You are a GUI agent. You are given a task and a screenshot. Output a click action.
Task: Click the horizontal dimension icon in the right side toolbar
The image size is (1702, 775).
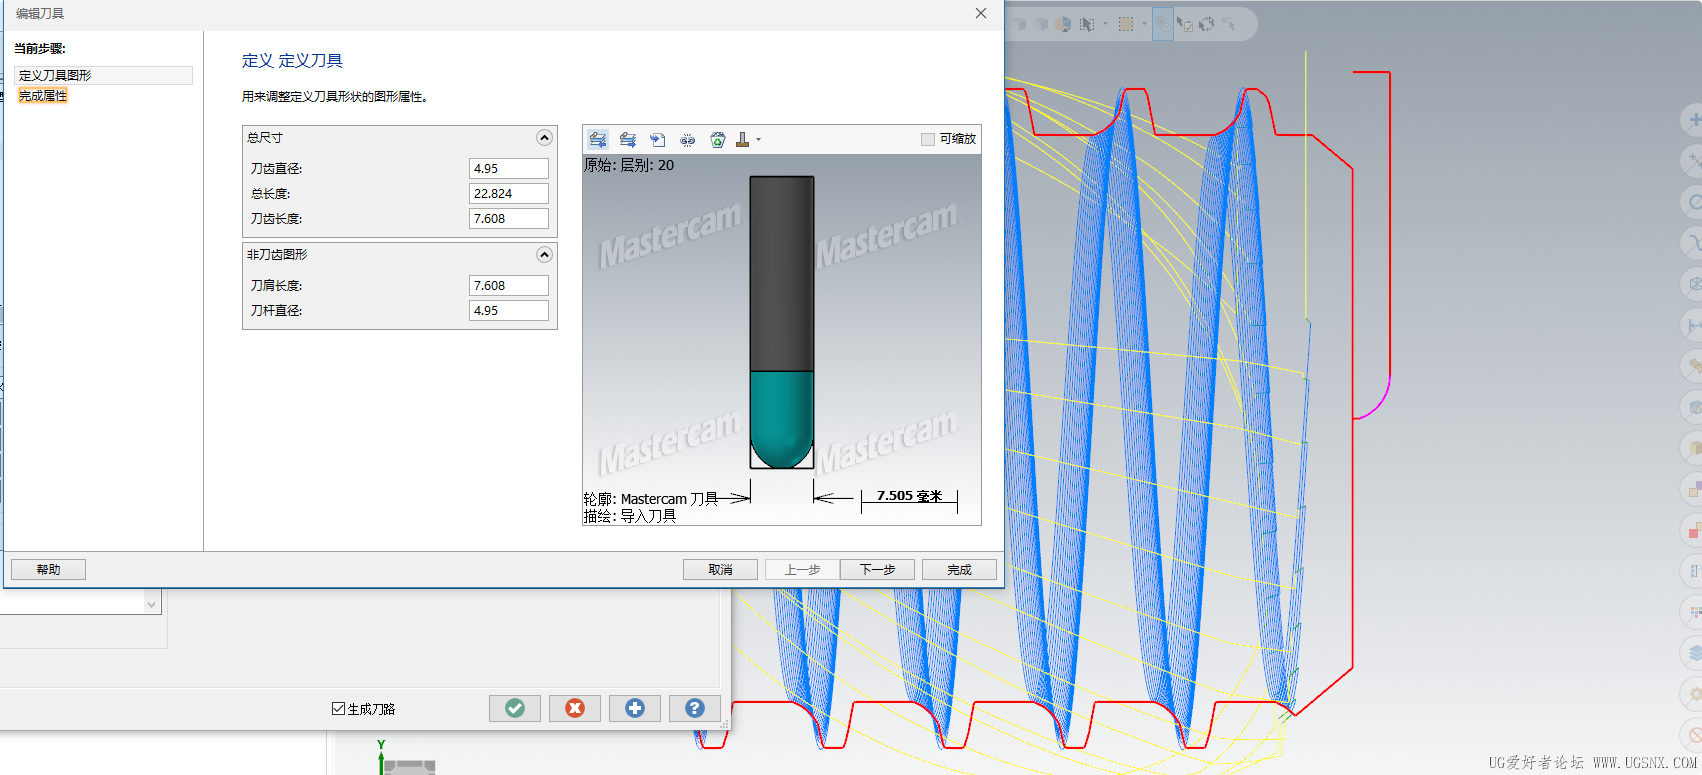tap(1695, 326)
